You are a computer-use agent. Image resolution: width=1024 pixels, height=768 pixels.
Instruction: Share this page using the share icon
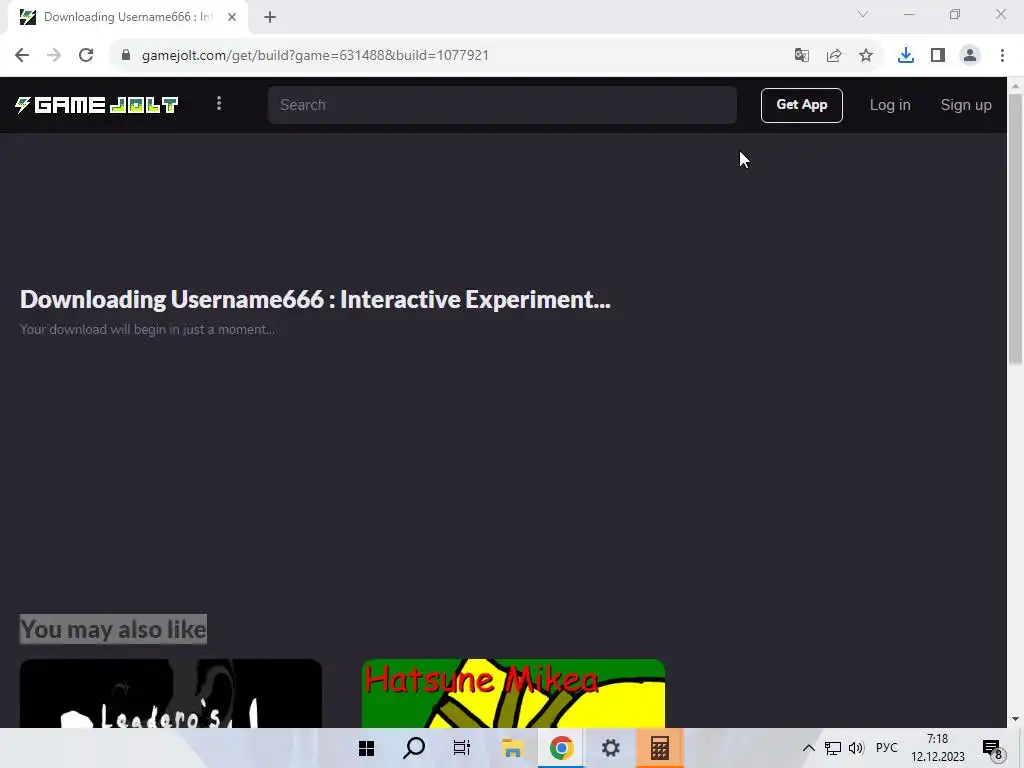coord(833,56)
